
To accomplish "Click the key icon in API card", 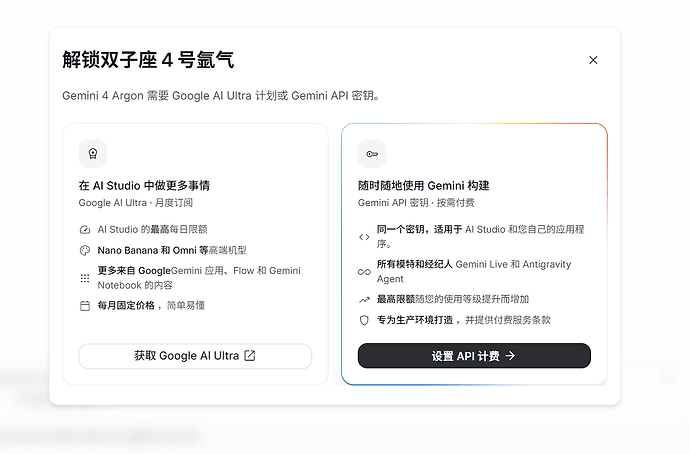I will 372,154.
